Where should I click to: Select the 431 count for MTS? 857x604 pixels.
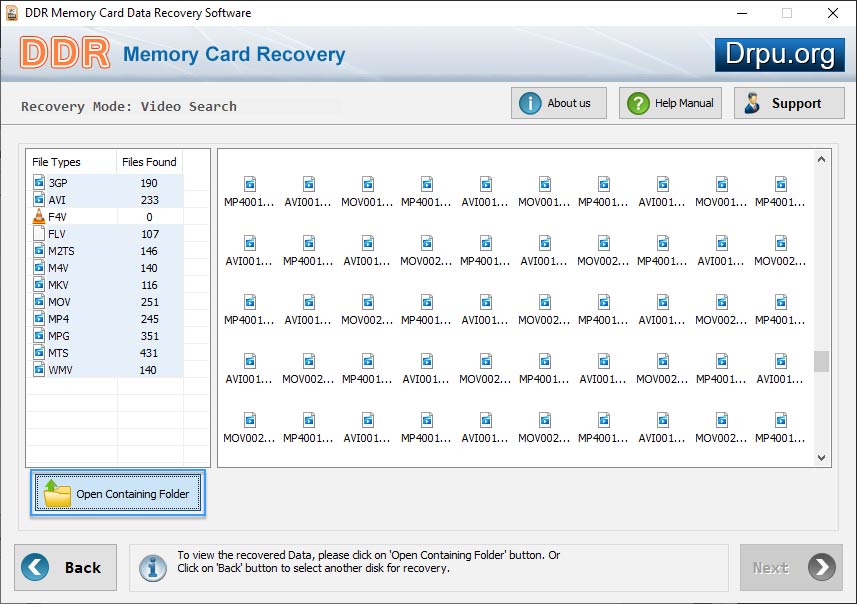[x=149, y=352]
